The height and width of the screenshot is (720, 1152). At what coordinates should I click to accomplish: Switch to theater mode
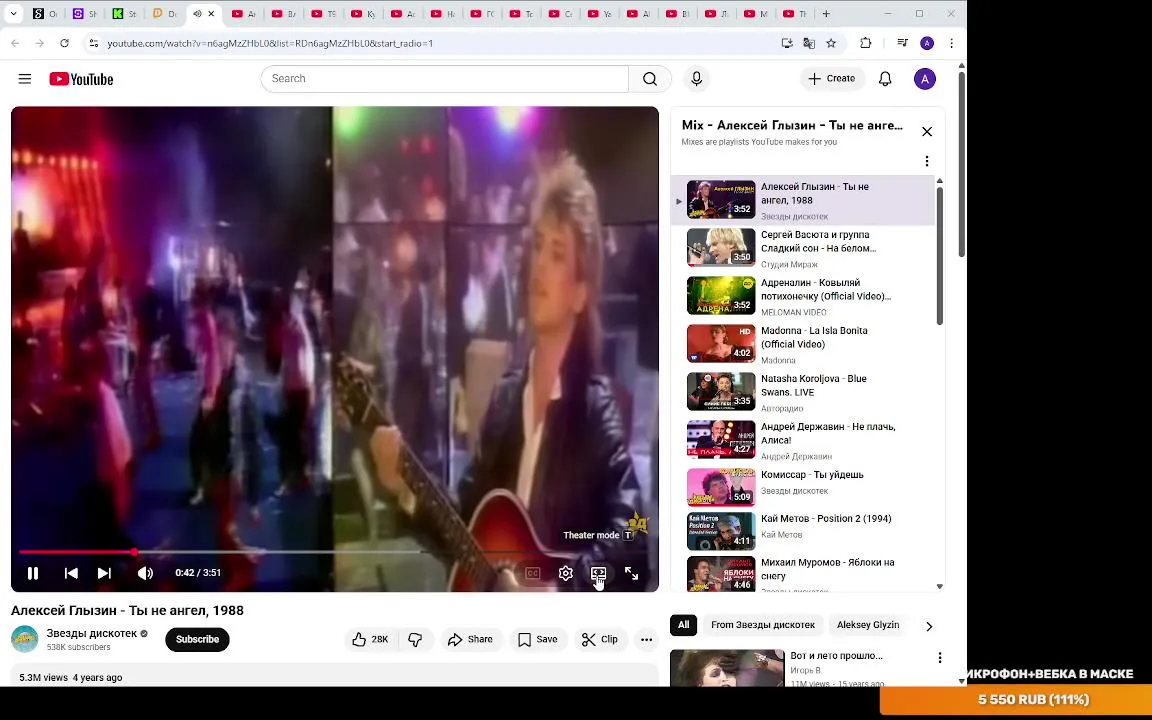(x=598, y=573)
